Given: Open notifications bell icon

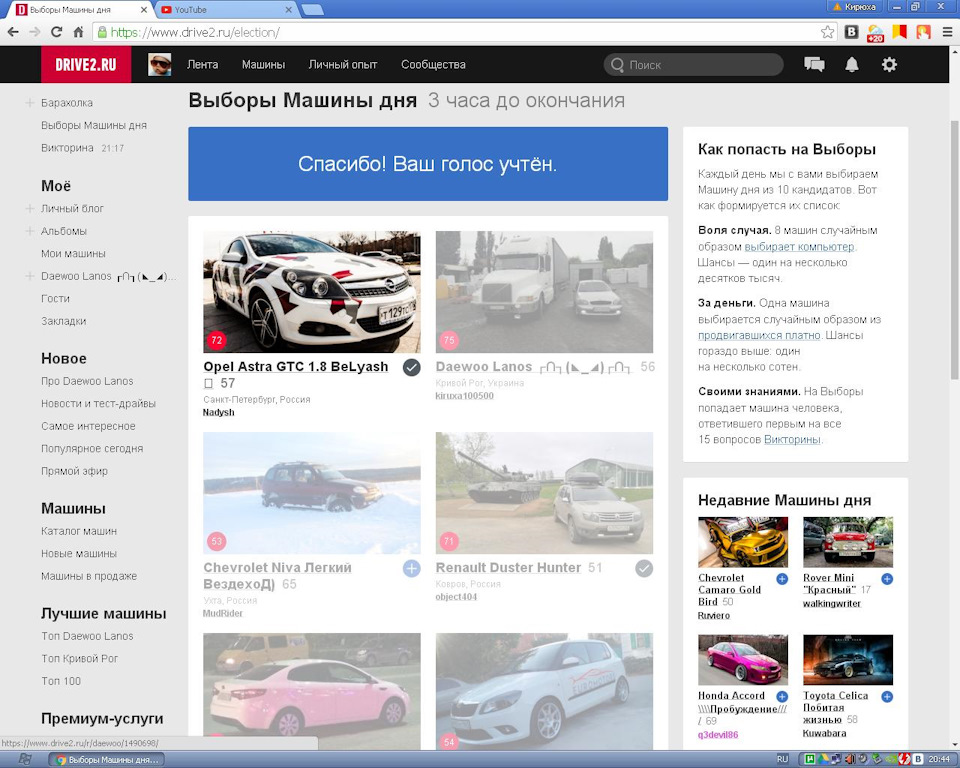Looking at the screenshot, I should (x=852, y=64).
